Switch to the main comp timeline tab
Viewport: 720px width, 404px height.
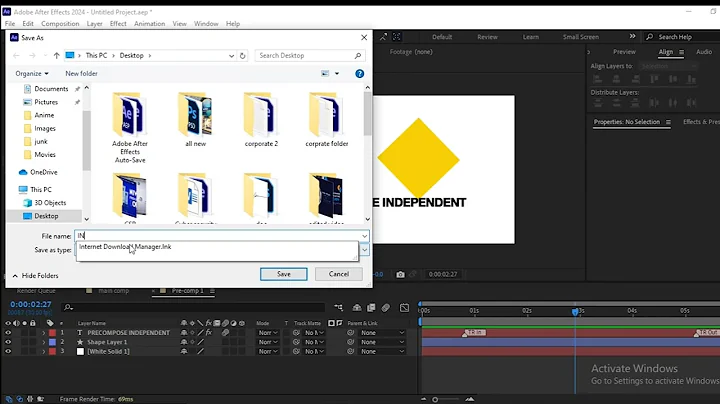click(x=113, y=291)
